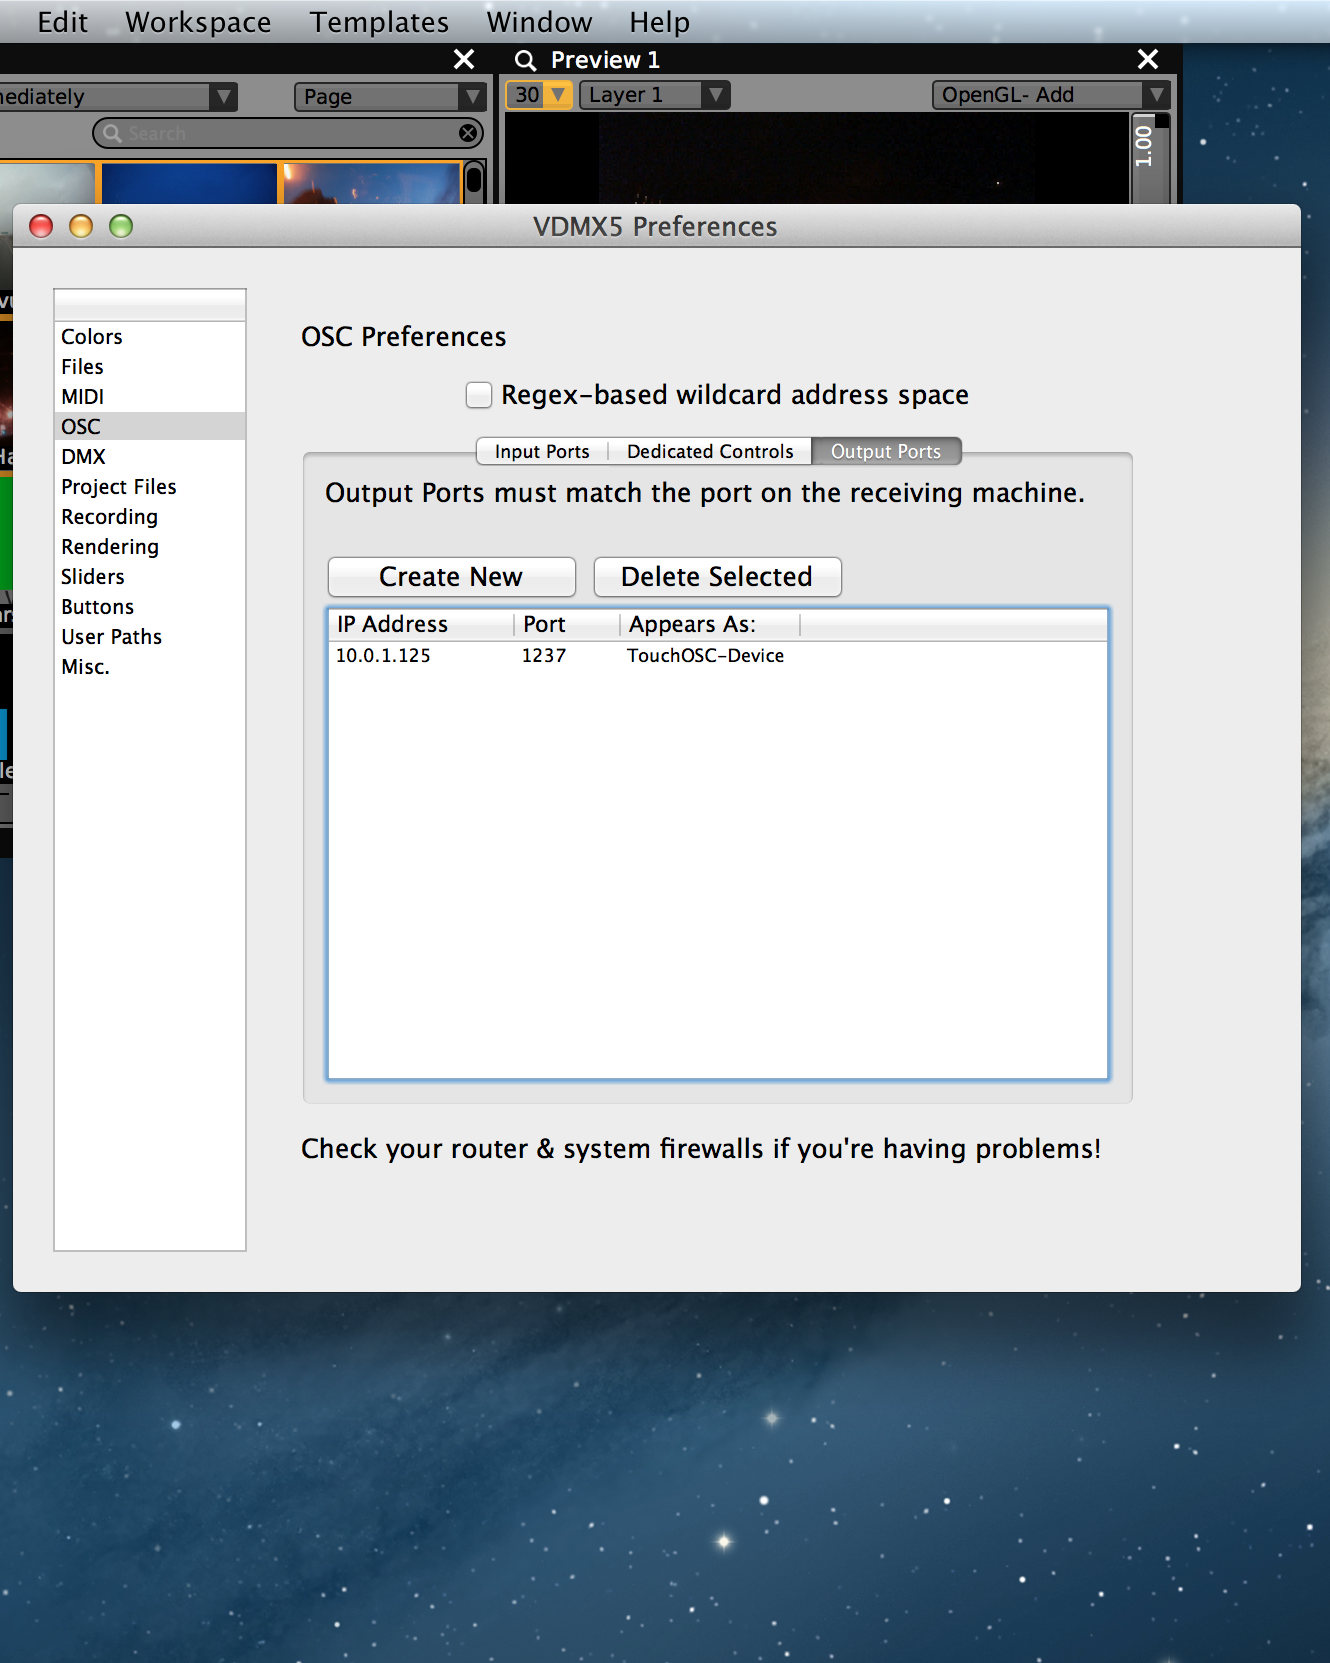
Task: Select Sliders preferences category
Action: tap(150, 577)
